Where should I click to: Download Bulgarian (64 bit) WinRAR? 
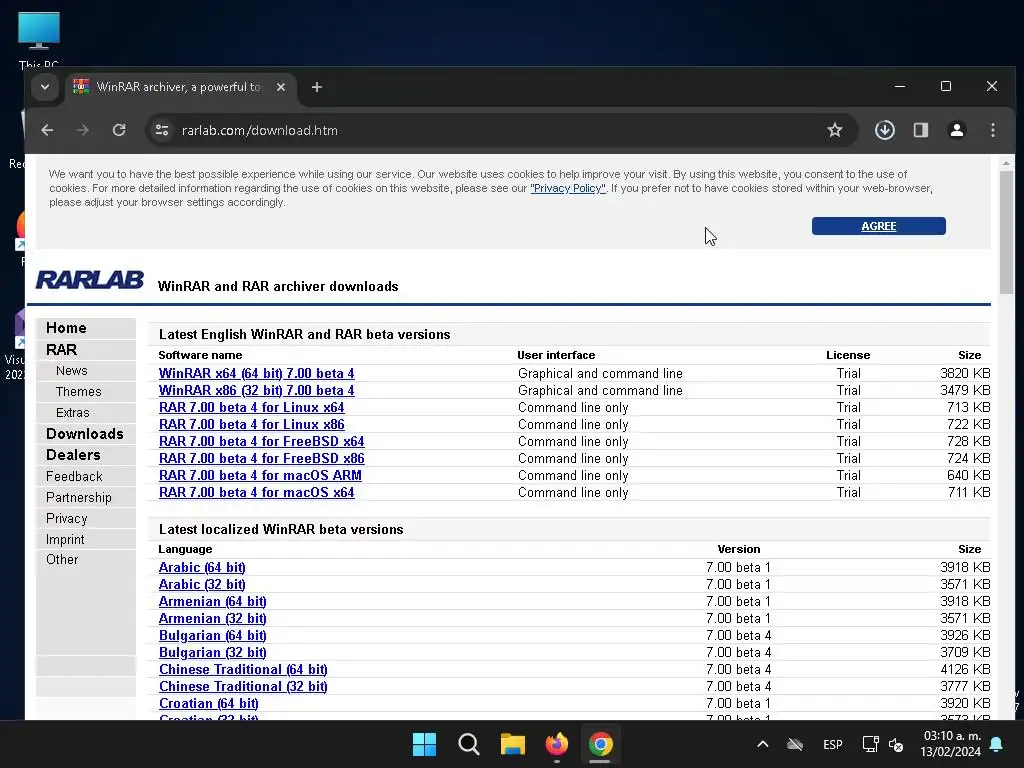212,635
